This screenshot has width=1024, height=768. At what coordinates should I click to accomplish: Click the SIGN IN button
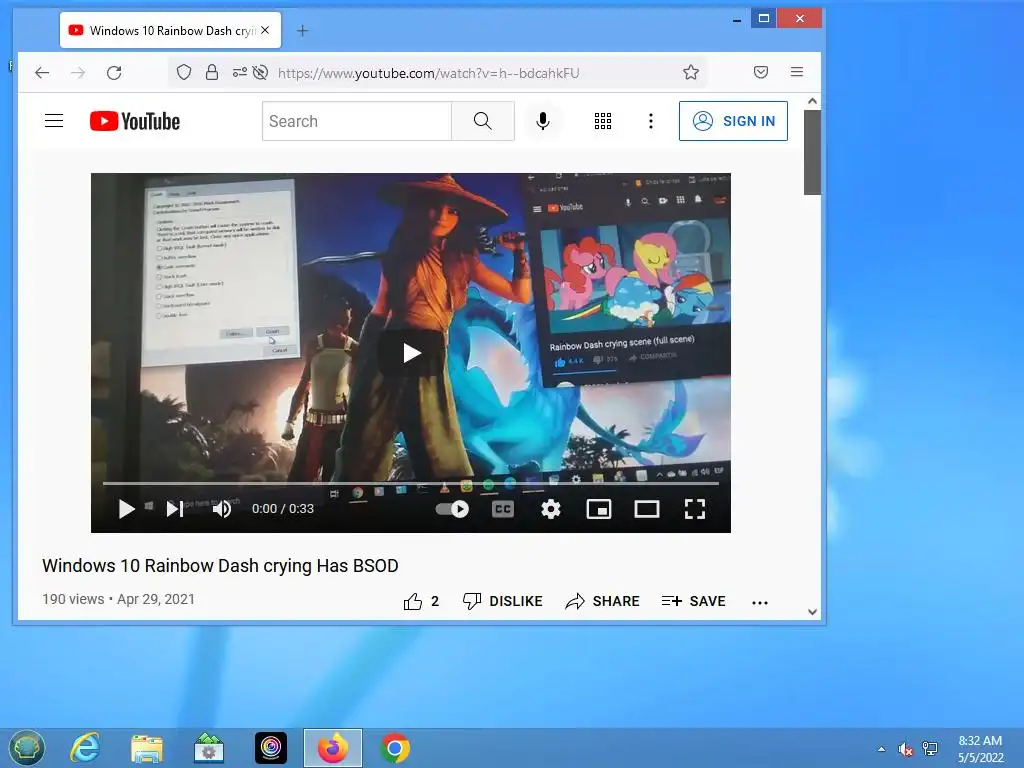click(733, 121)
